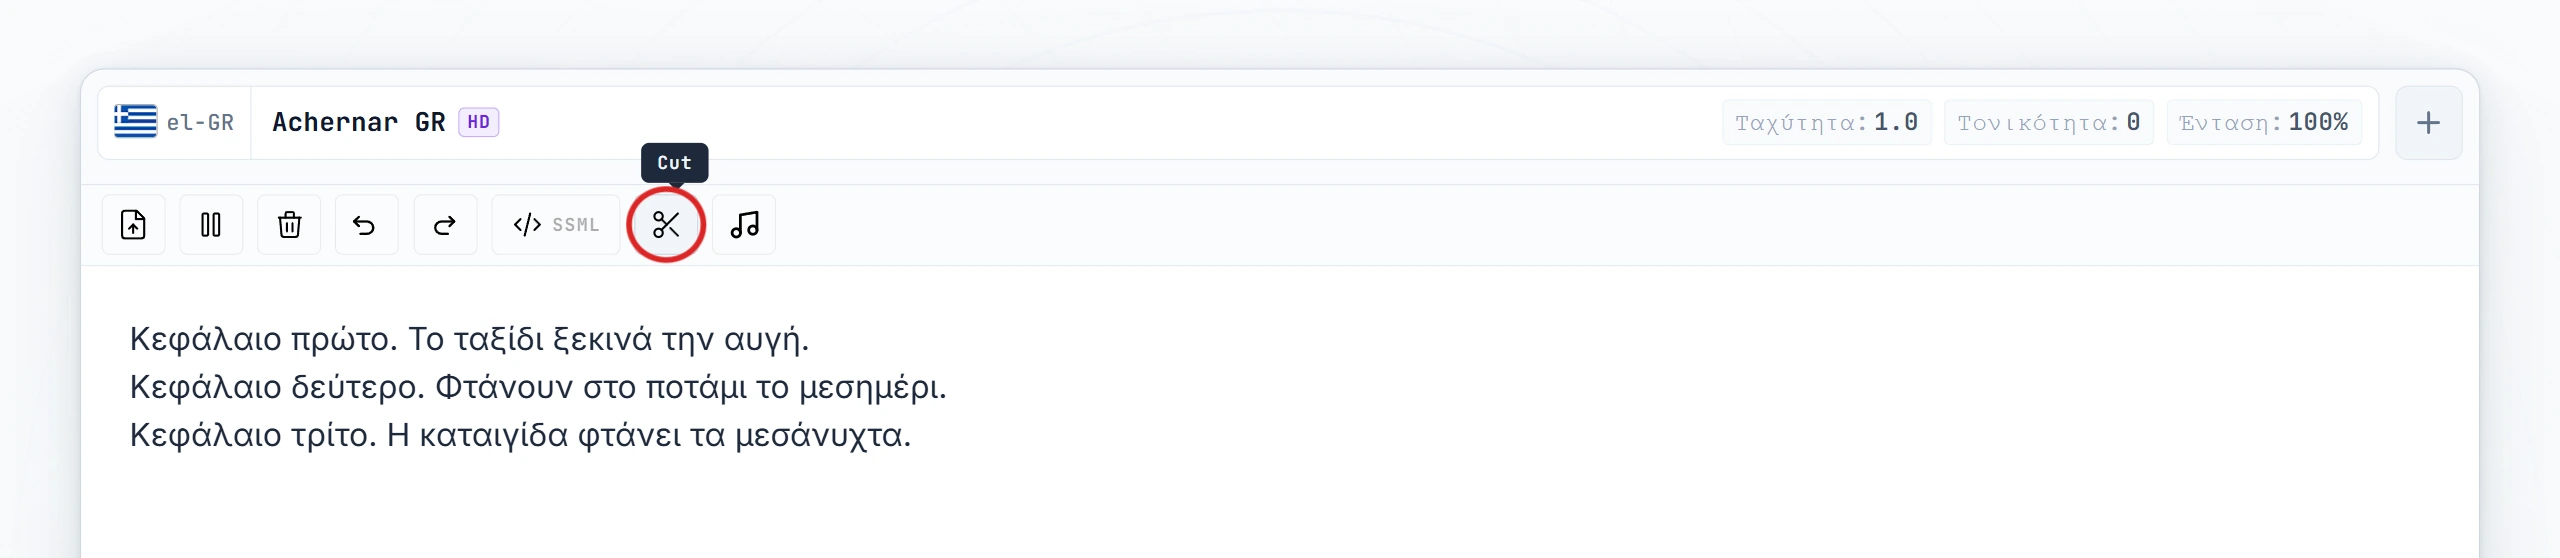
Task: Toggle SSML code mode
Action: 556,225
